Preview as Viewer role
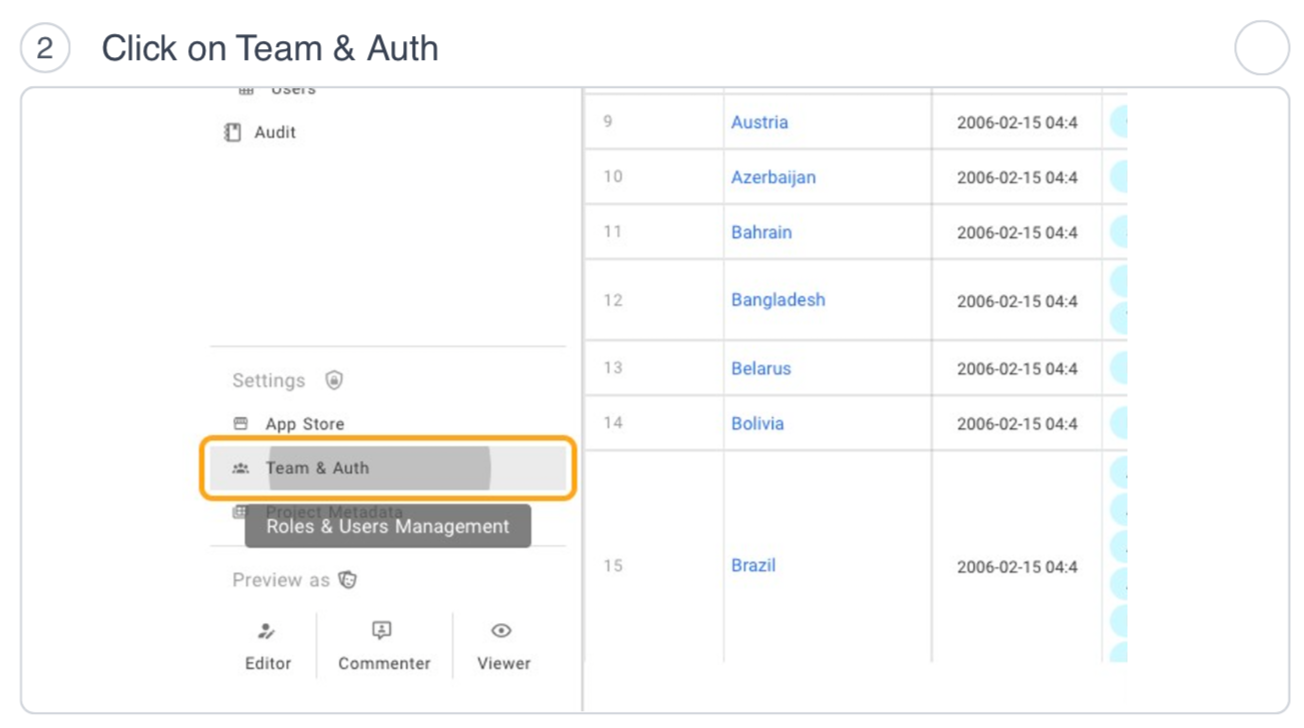The width and height of the screenshot is (1304, 728). (503, 646)
